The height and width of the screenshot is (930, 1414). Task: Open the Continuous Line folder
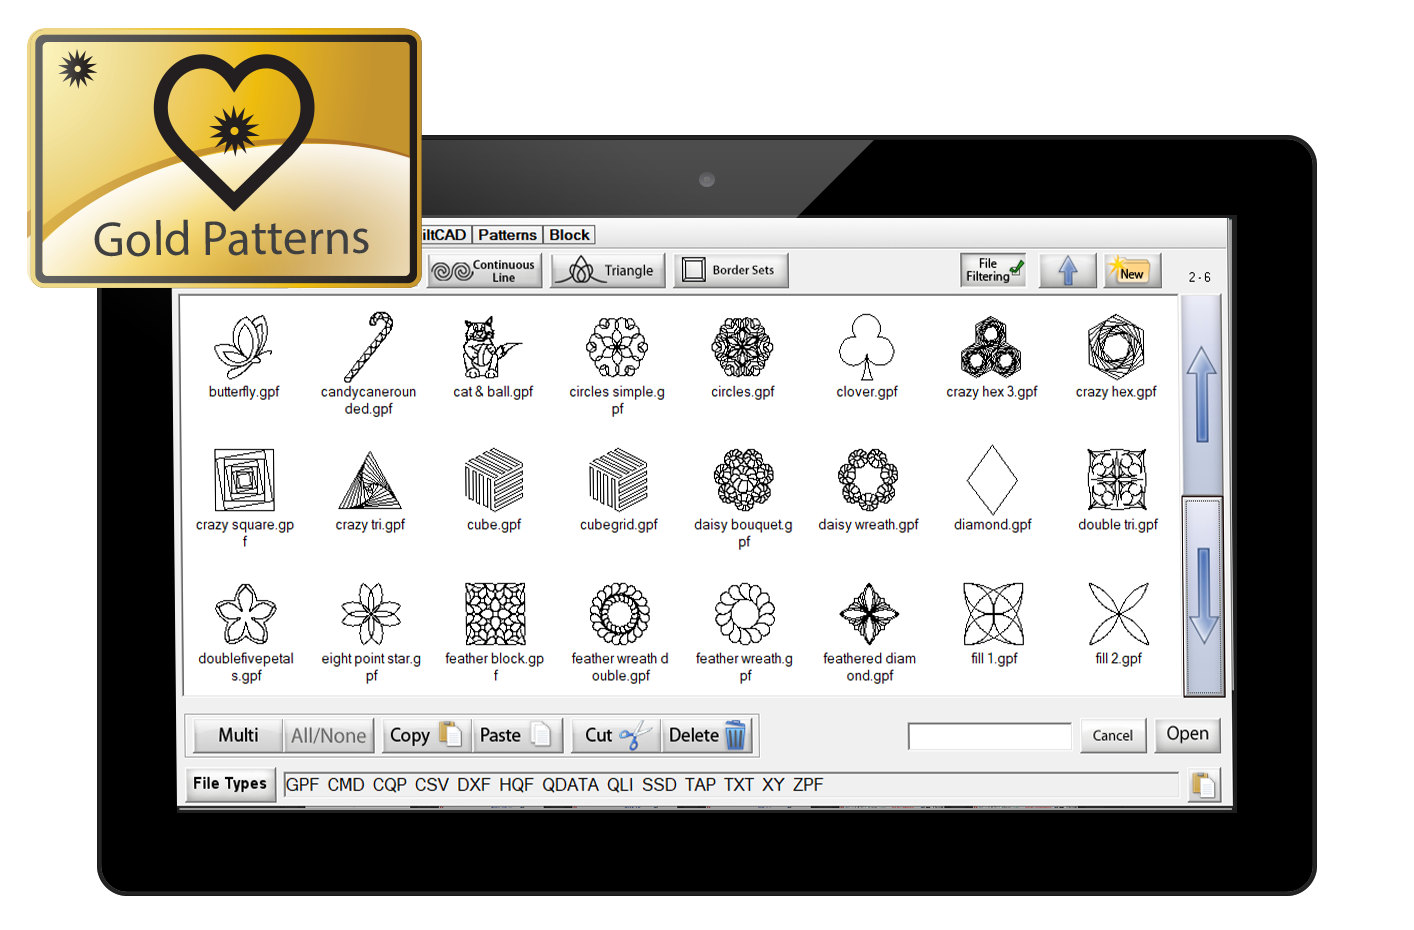point(486,271)
